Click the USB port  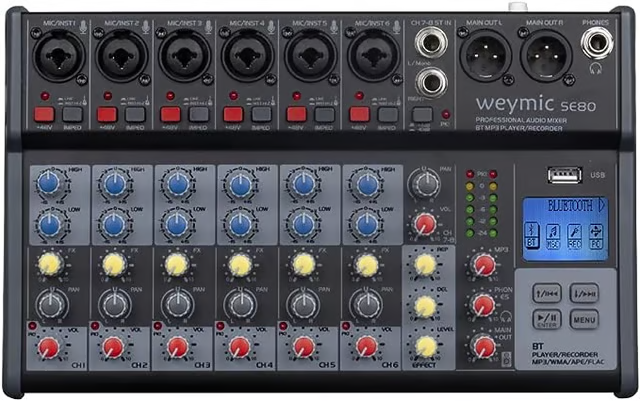565,175
